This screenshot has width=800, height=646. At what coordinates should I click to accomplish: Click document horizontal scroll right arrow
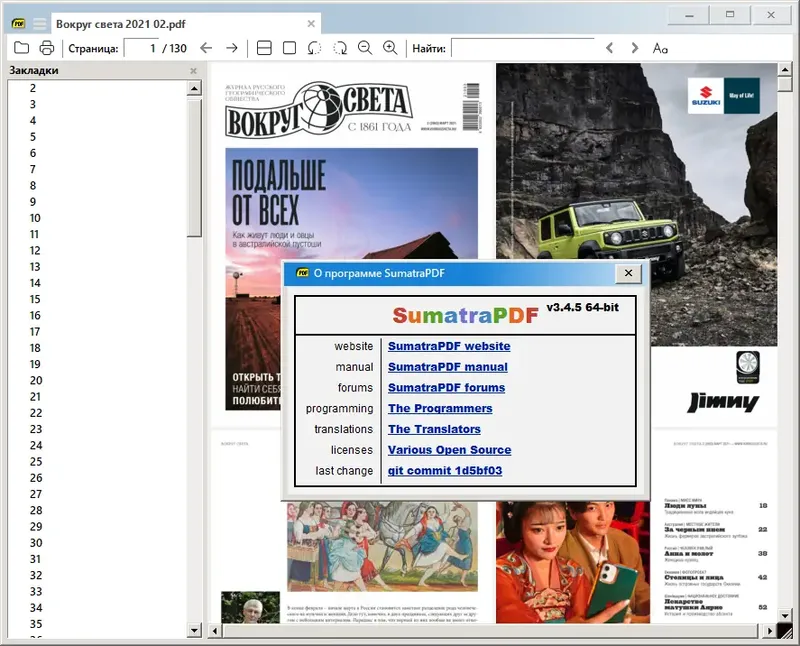pos(770,631)
